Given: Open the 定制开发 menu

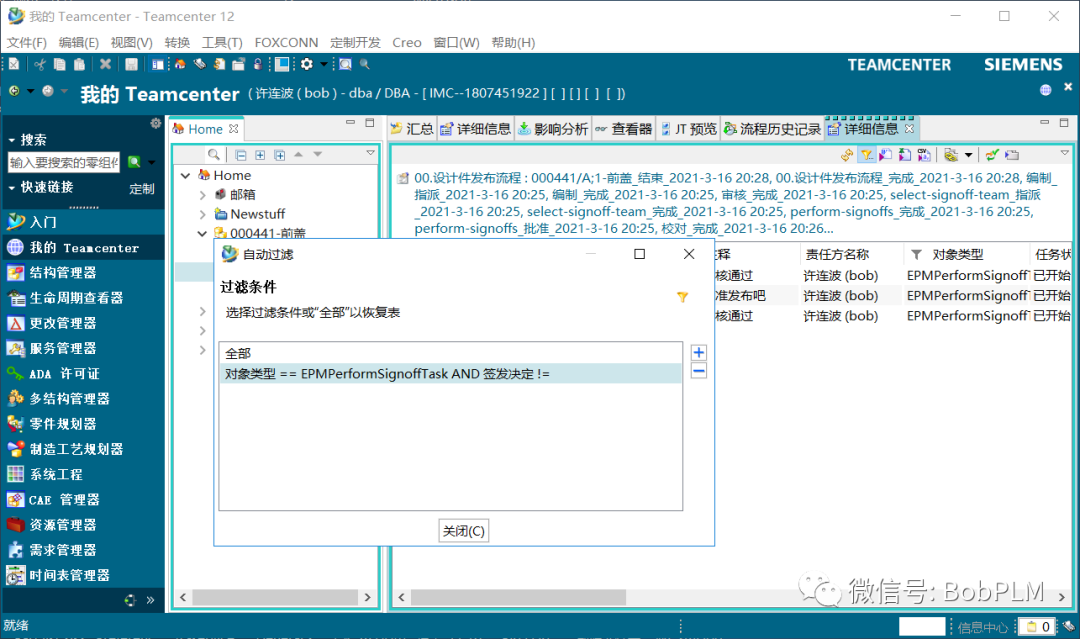Looking at the screenshot, I should (x=355, y=43).
